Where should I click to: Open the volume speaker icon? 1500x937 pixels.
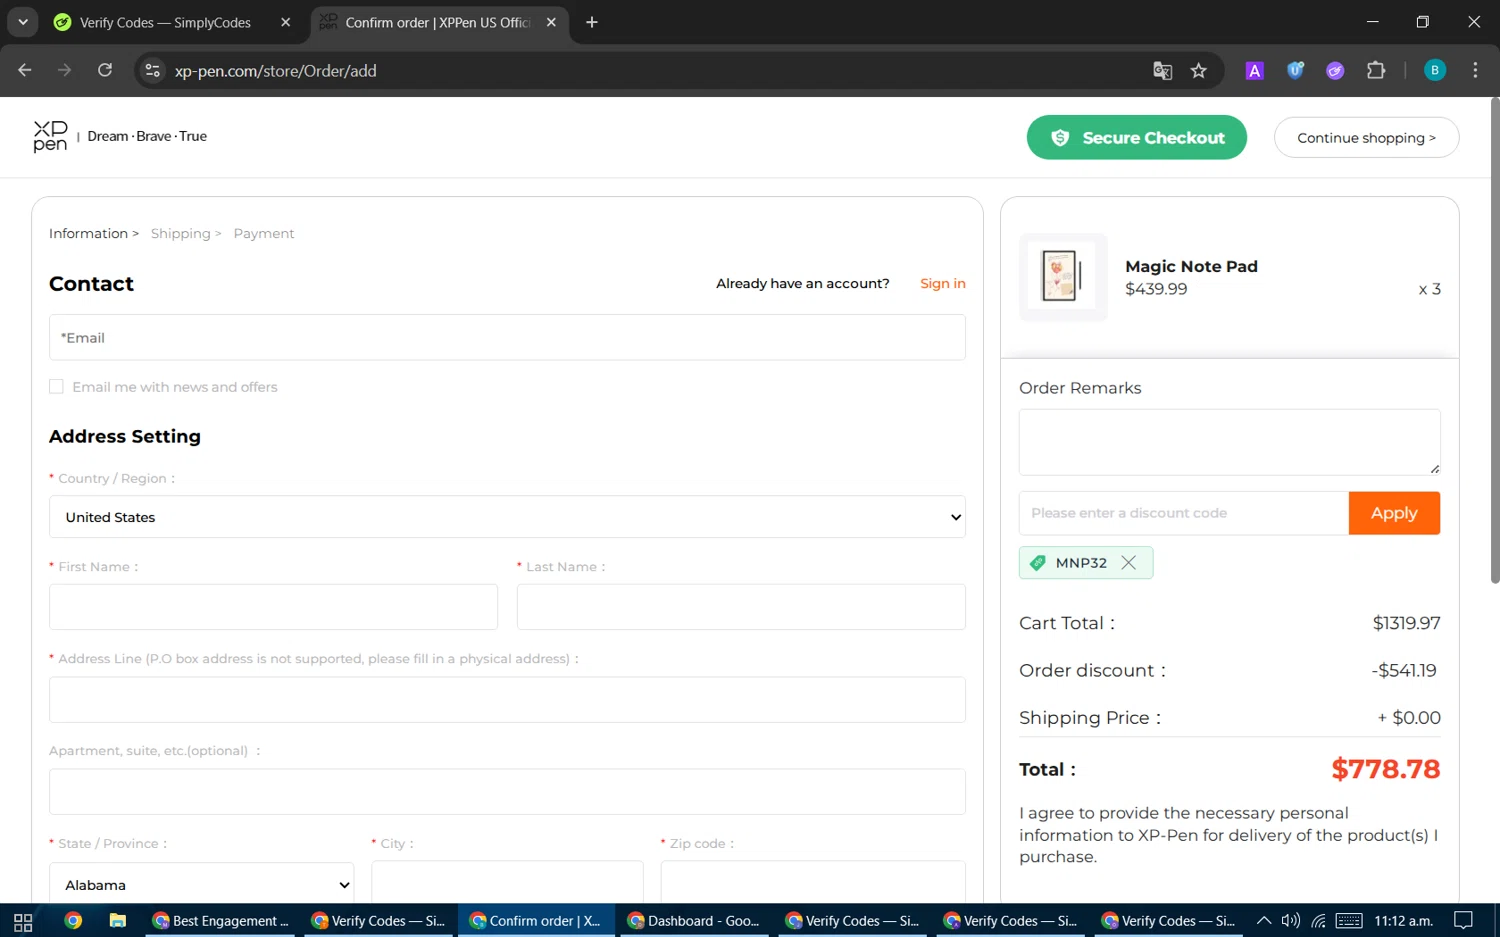tap(1291, 921)
